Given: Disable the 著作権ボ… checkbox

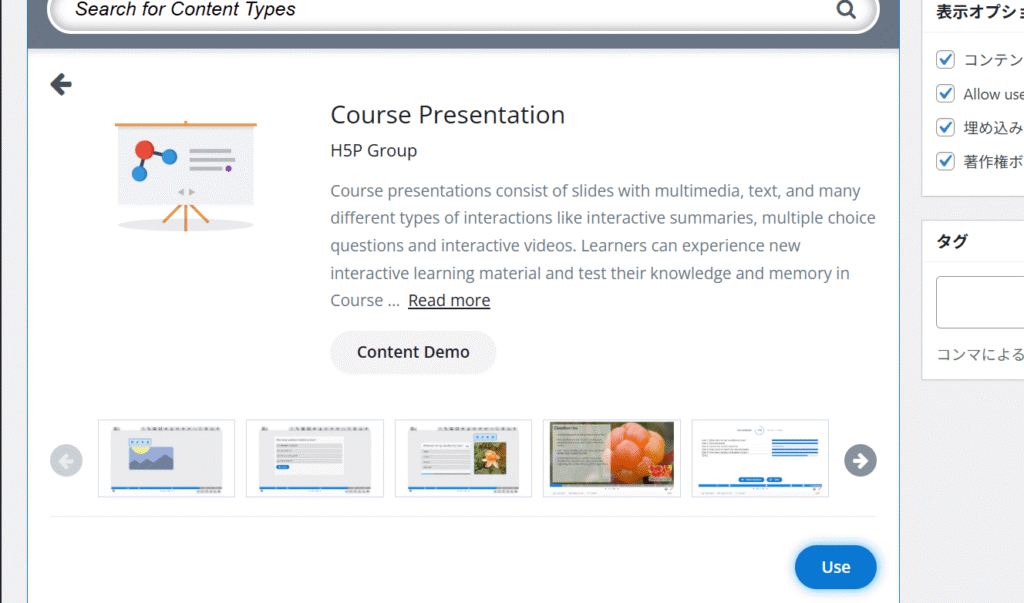Looking at the screenshot, I should coord(945,161).
